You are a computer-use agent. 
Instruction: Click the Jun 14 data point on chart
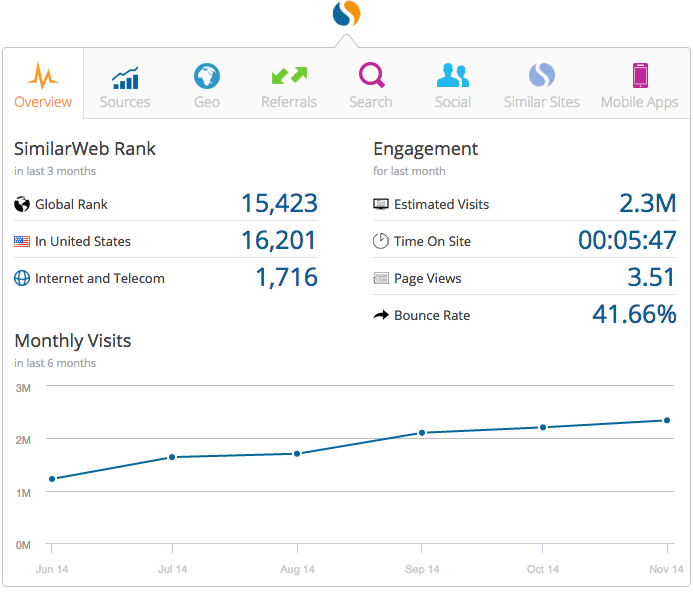point(52,479)
